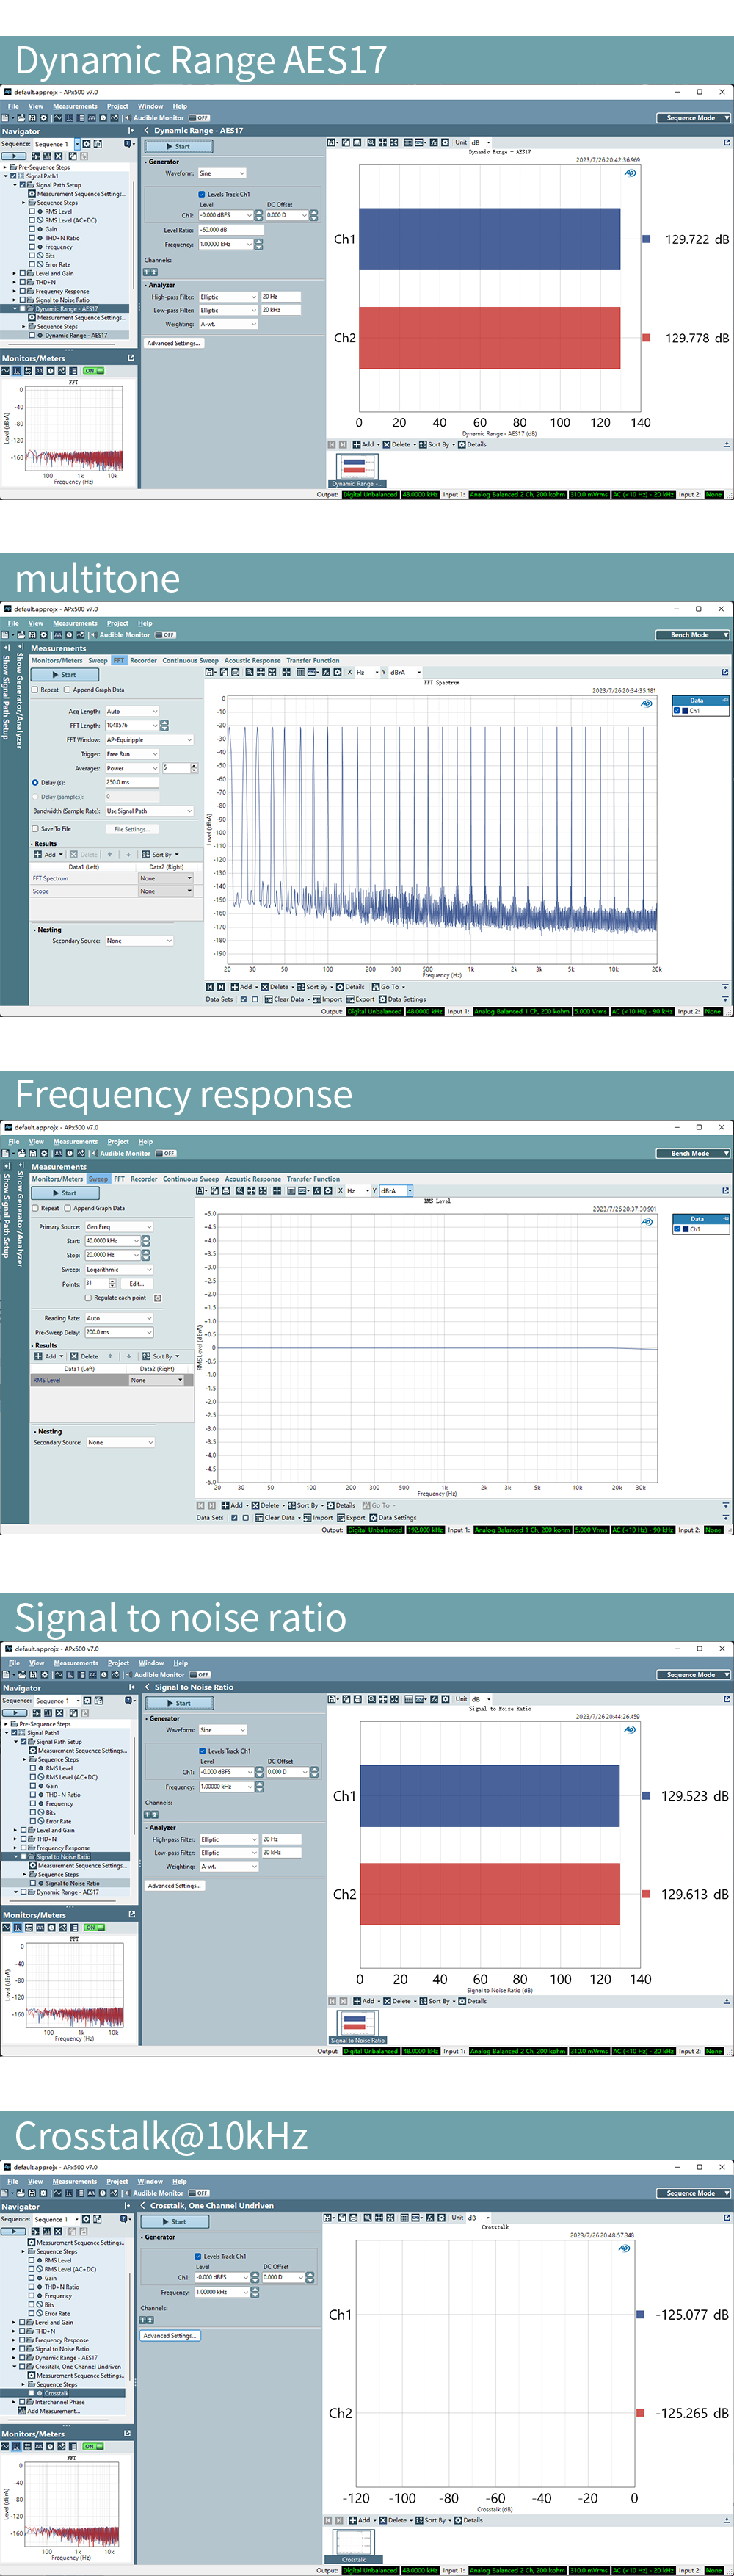Open Transfer Function tab in Frequency response window

point(313,1179)
